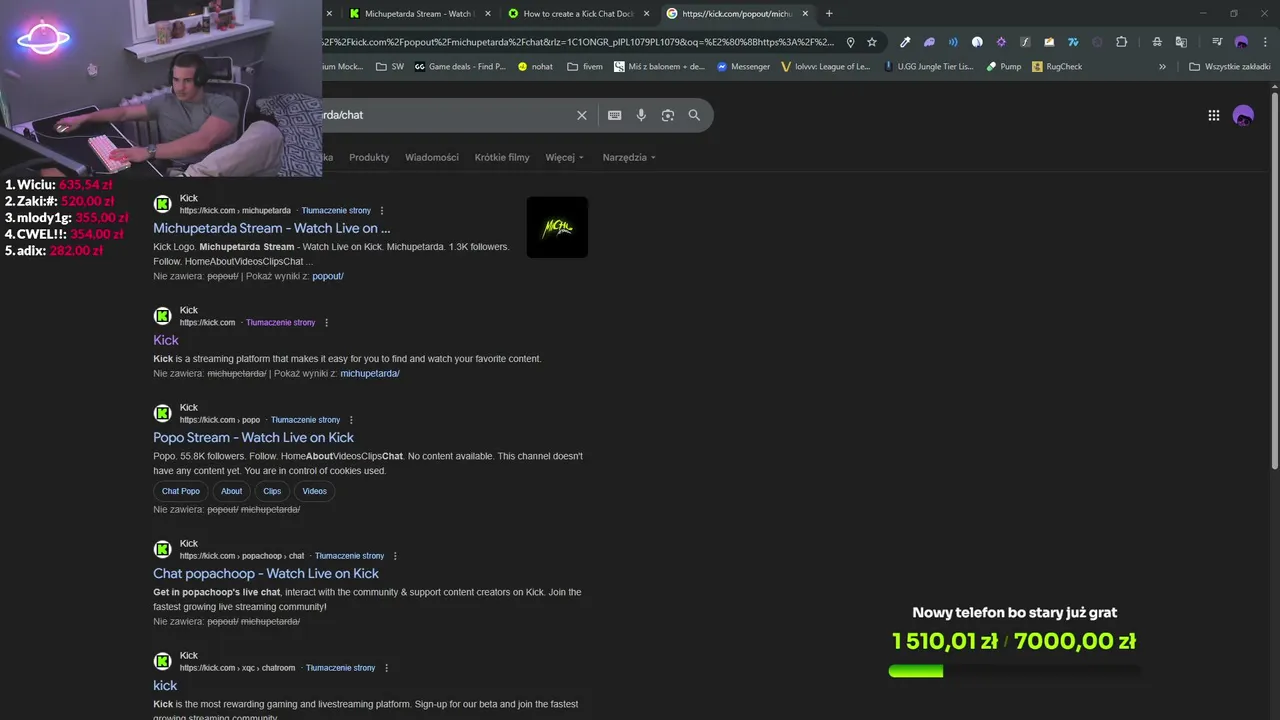Image resolution: width=1280 pixels, height=720 pixels.
Task: Close the 'How to create a Kick Chat' tab
Action: (x=646, y=14)
